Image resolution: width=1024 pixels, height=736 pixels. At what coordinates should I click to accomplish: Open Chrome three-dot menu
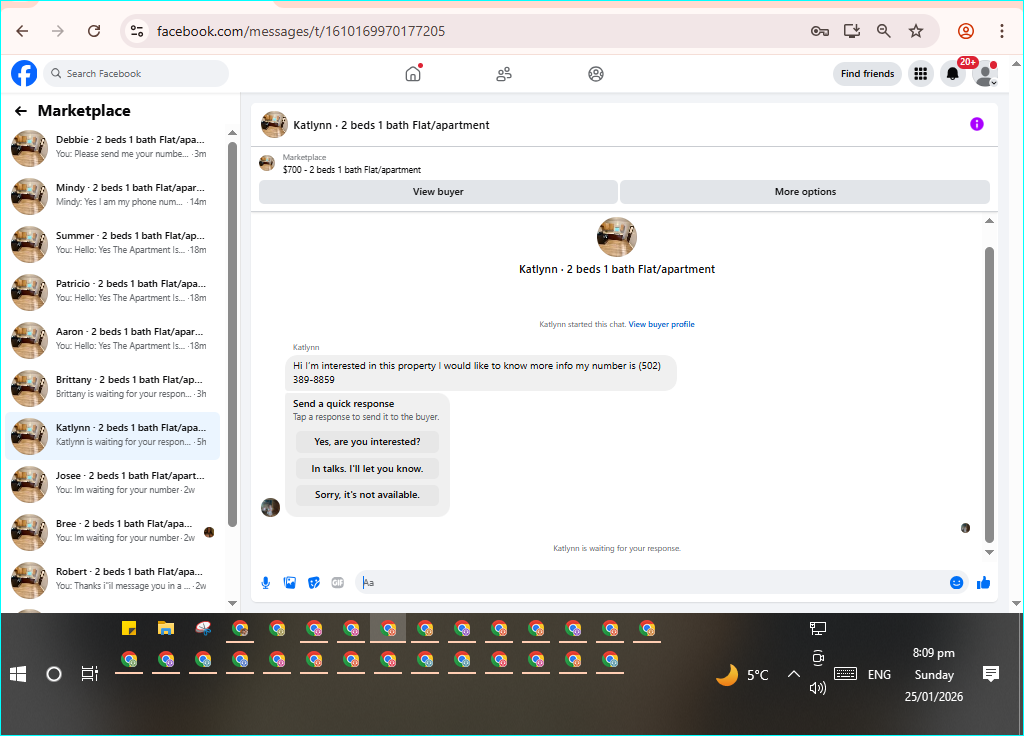tap(1001, 31)
